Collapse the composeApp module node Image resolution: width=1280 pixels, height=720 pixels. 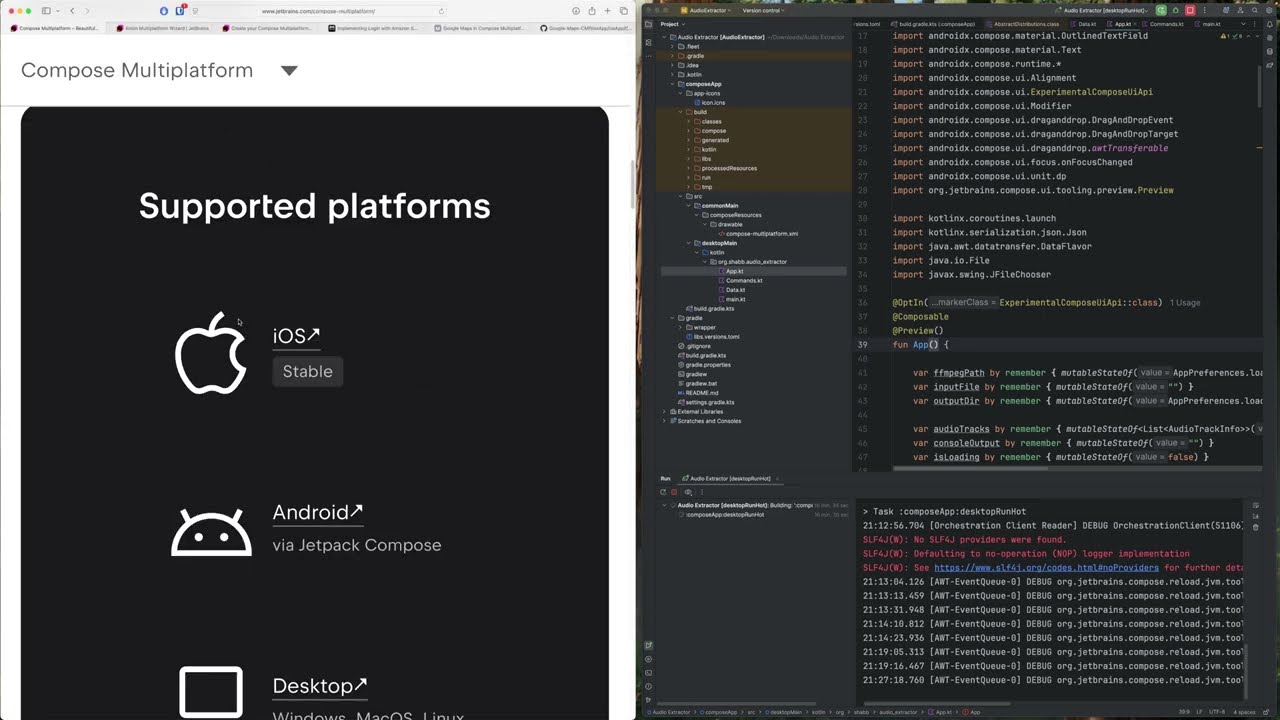[x=673, y=84]
